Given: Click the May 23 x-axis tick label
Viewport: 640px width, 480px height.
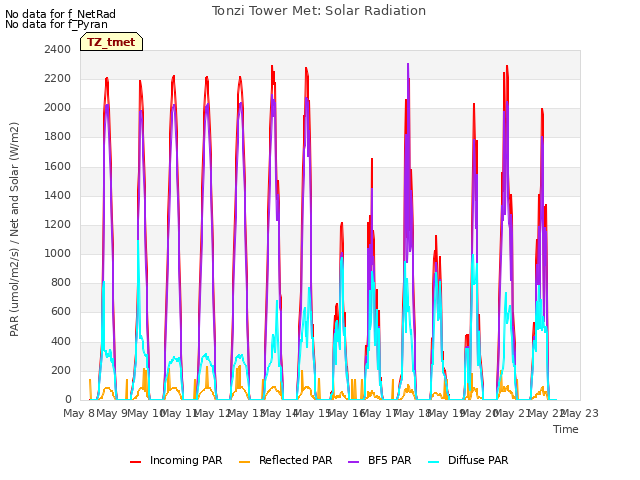Looking at the screenshot, I should [x=579, y=413].
